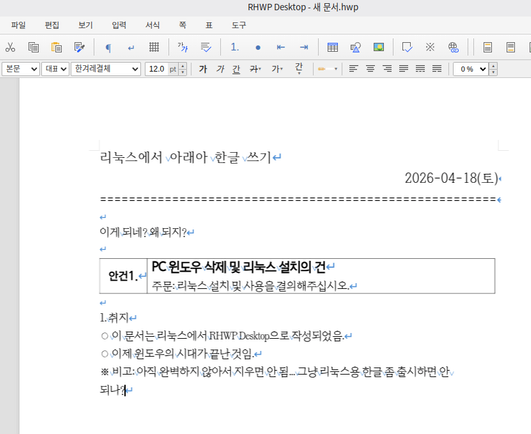Open highlight color dropdown arrow
Image resolution: width=531 pixels, height=434 pixels.
[336, 69]
